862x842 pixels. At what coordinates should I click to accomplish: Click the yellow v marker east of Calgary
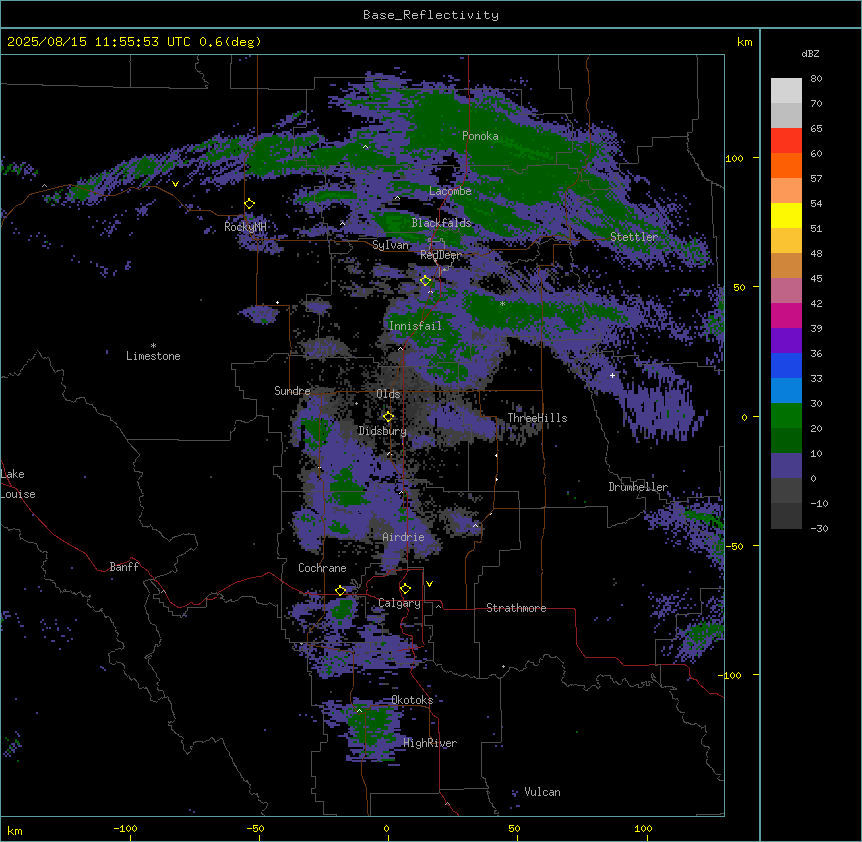(429, 584)
